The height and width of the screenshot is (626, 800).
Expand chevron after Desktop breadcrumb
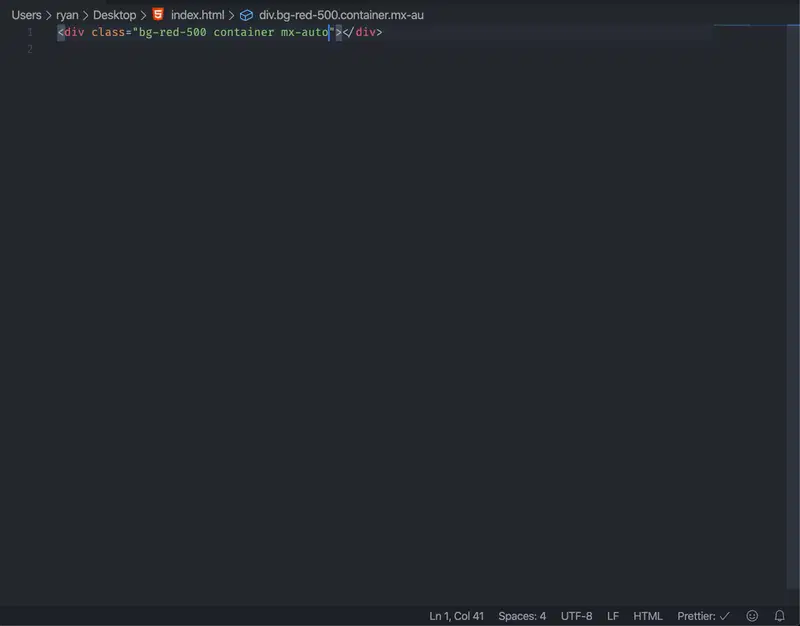(143, 15)
